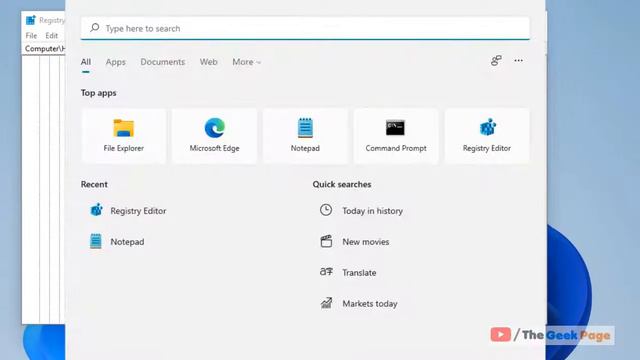The width and height of the screenshot is (640, 360).
Task: Click the Registry Editor title bar icon
Action: pos(31,20)
